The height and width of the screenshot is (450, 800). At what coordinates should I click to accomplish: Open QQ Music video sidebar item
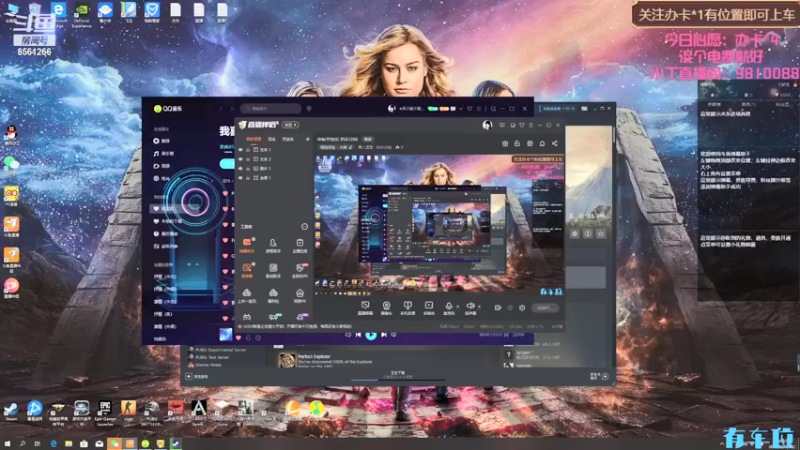click(162, 166)
